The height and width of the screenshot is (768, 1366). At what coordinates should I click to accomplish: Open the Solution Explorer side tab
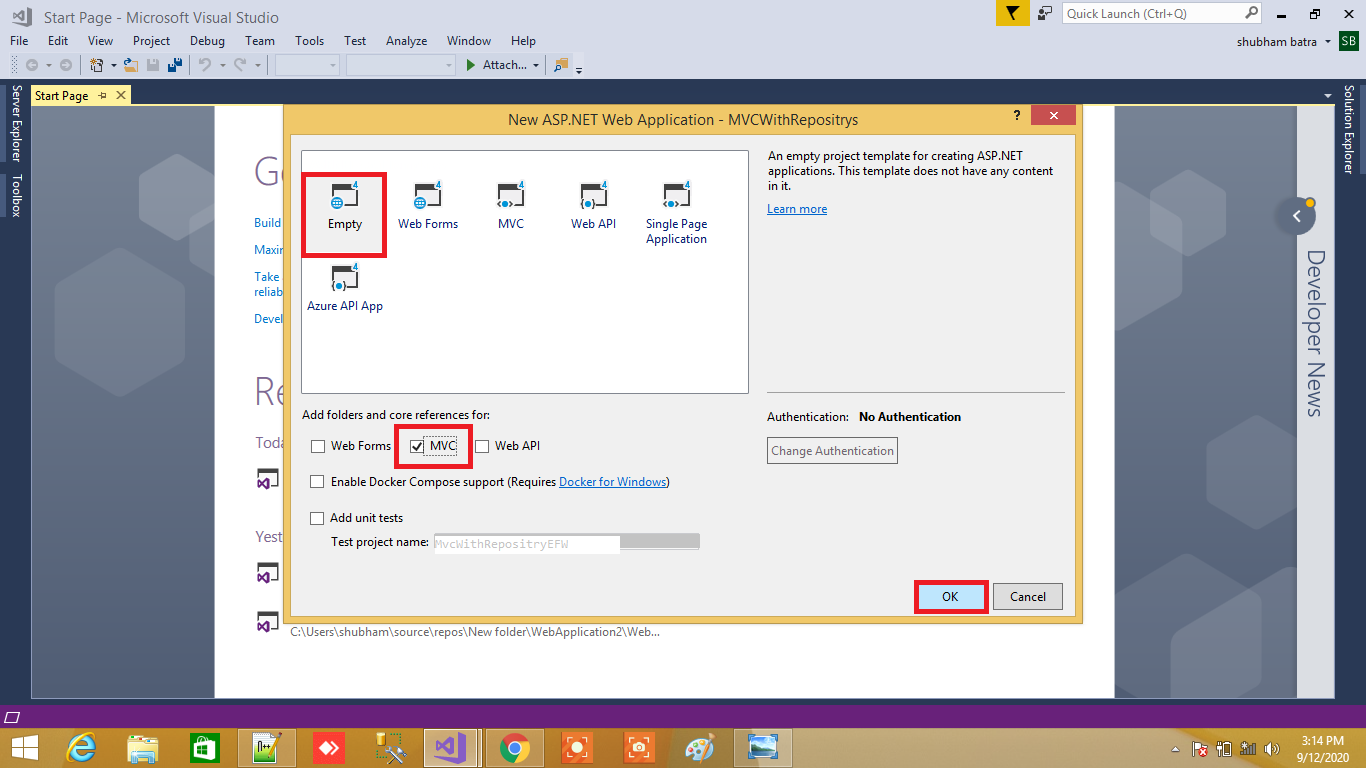pyautogui.click(x=1349, y=129)
